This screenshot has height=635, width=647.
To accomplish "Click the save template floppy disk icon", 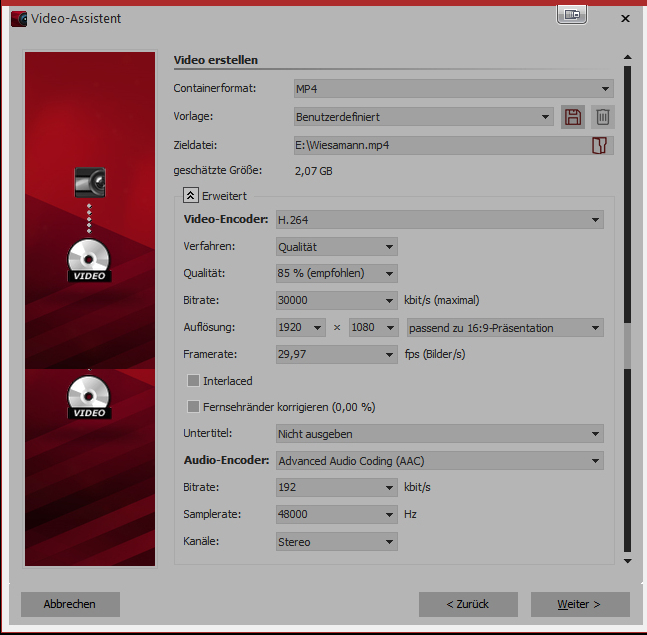I will 573,117.
